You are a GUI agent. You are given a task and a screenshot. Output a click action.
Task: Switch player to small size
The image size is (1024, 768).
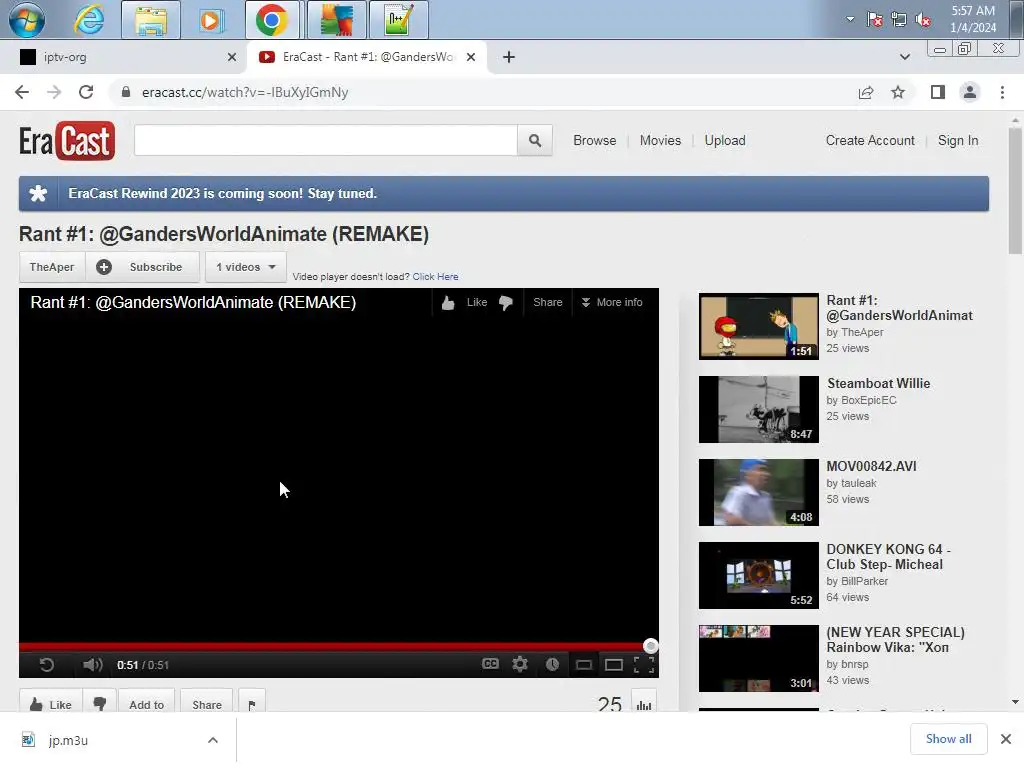583,665
